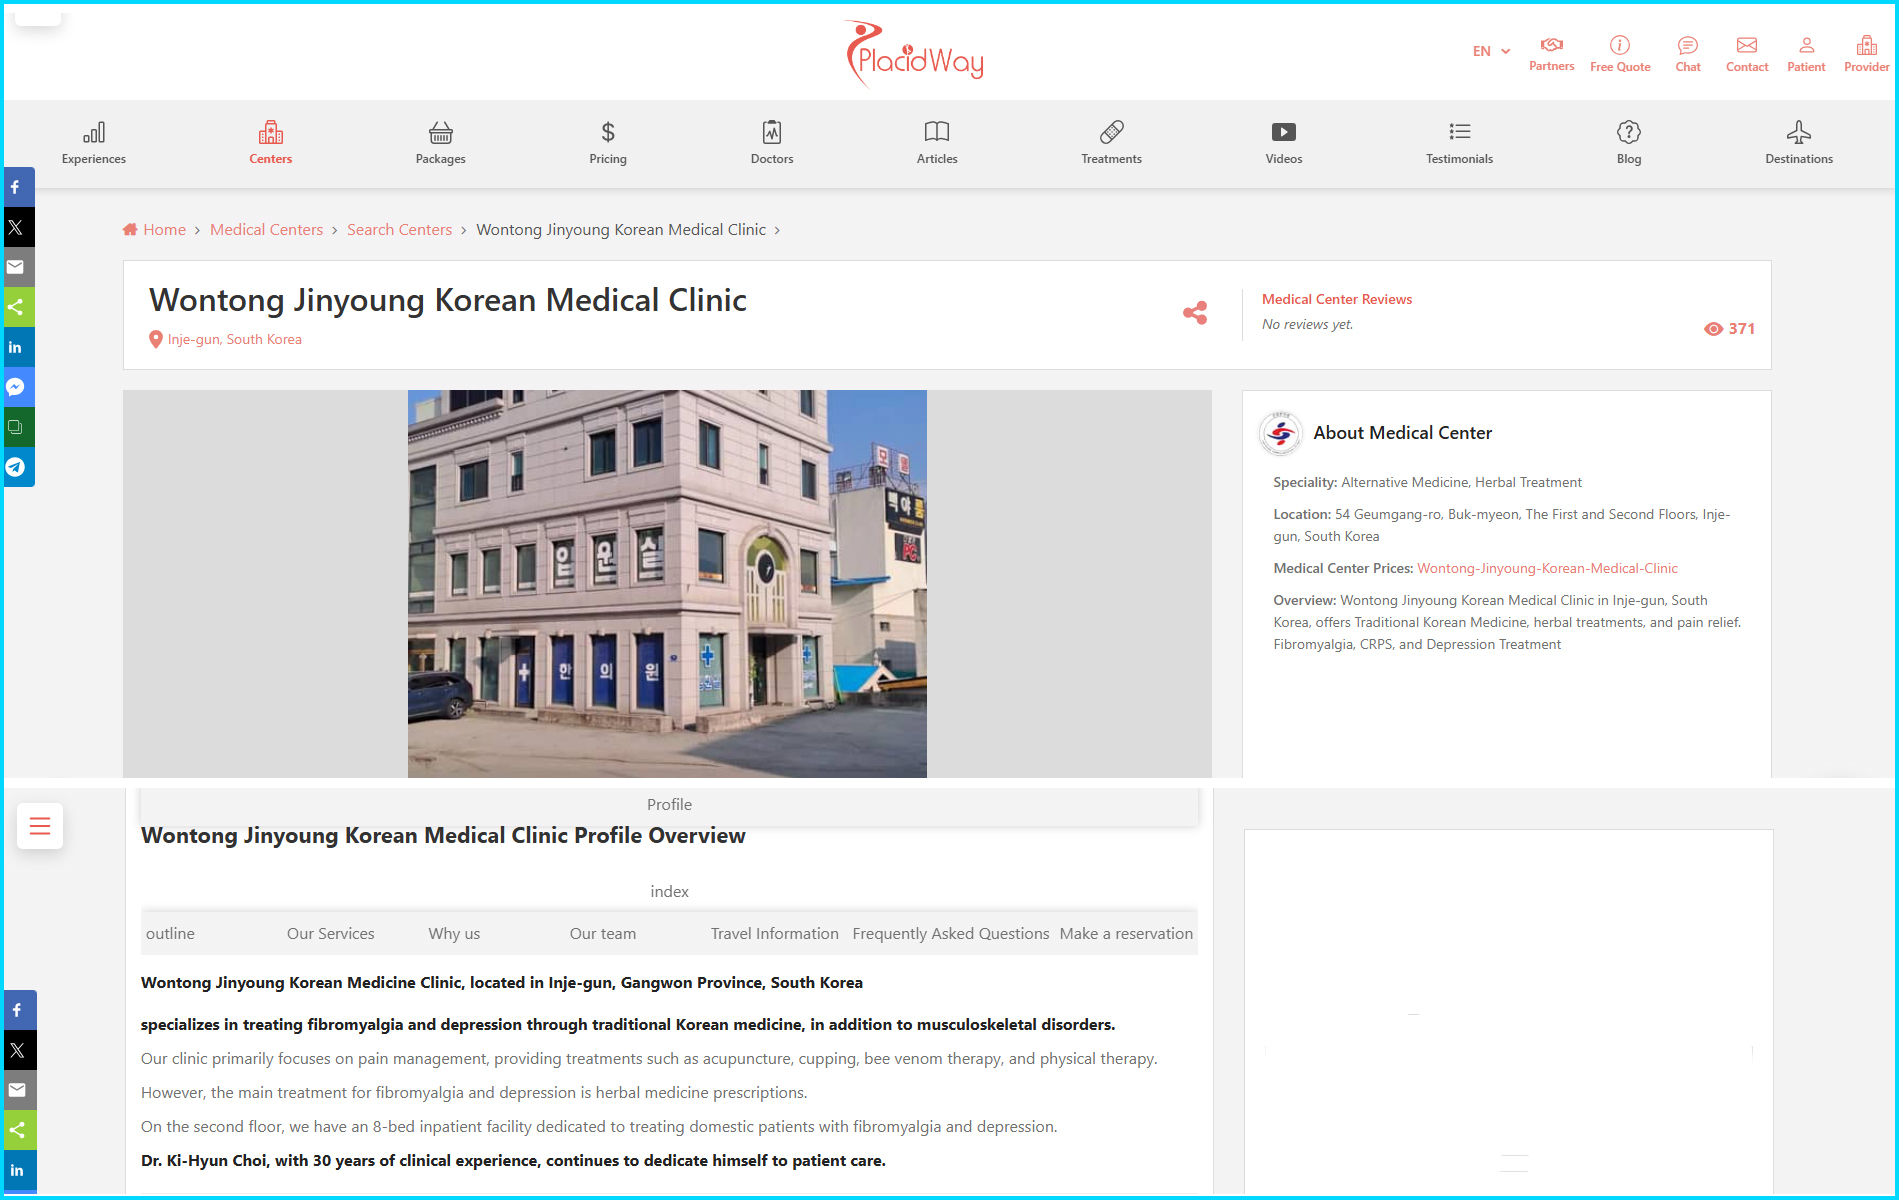Go to Search Centers breadcrumb
Viewport: 1899px width, 1200px height.
pyautogui.click(x=399, y=230)
